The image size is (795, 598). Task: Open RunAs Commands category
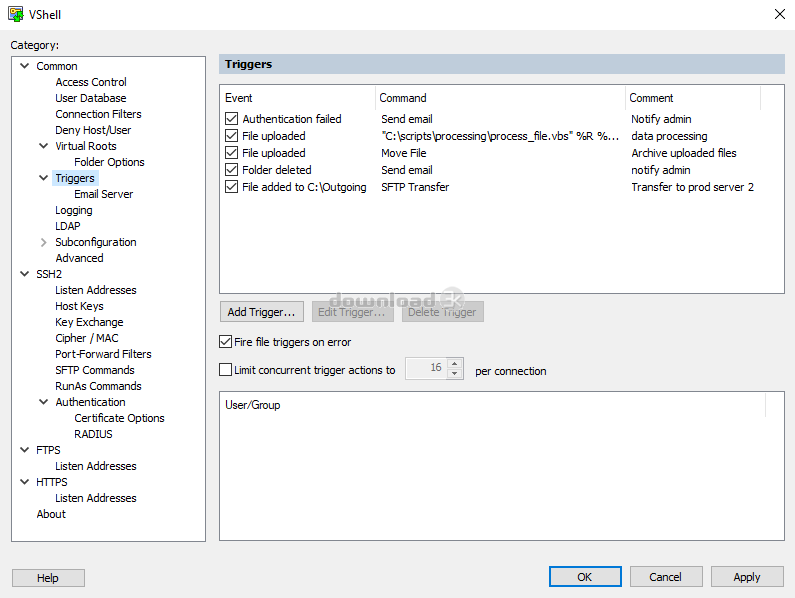(x=98, y=386)
